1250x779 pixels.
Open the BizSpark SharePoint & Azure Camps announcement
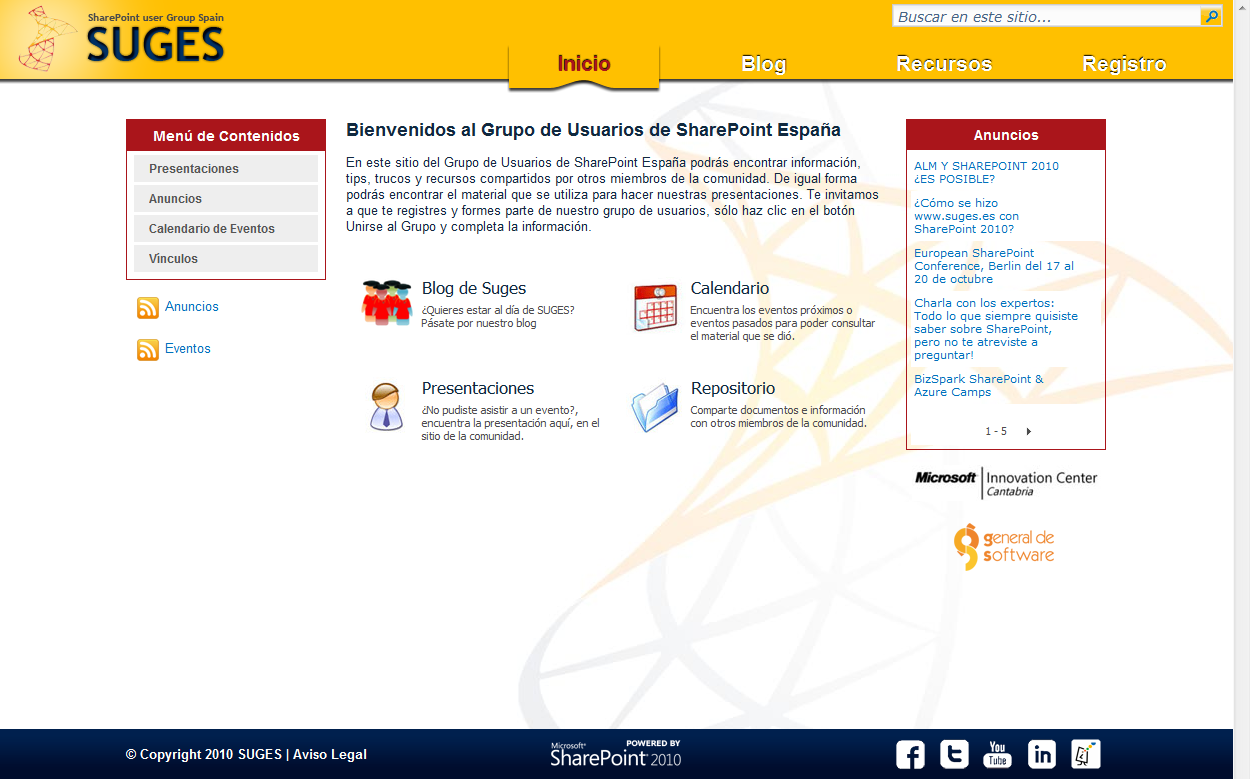tap(978, 386)
